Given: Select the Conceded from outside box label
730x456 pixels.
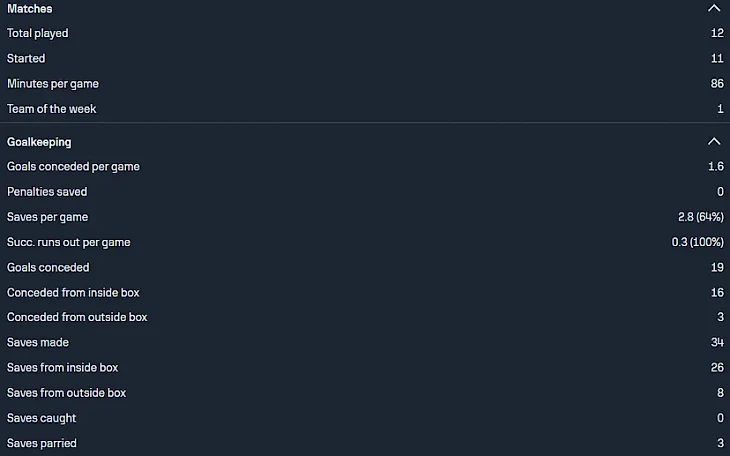Looking at the screenshot, I should click(x=77, y=317).
